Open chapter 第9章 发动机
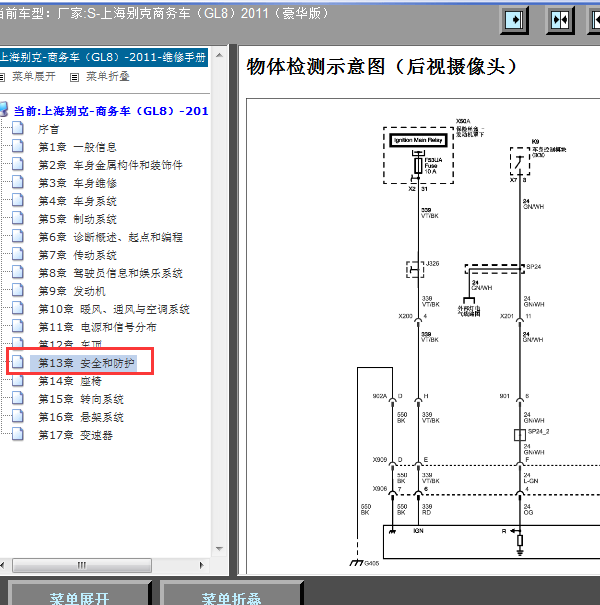 pyautogui.click(x=72, y=291)
